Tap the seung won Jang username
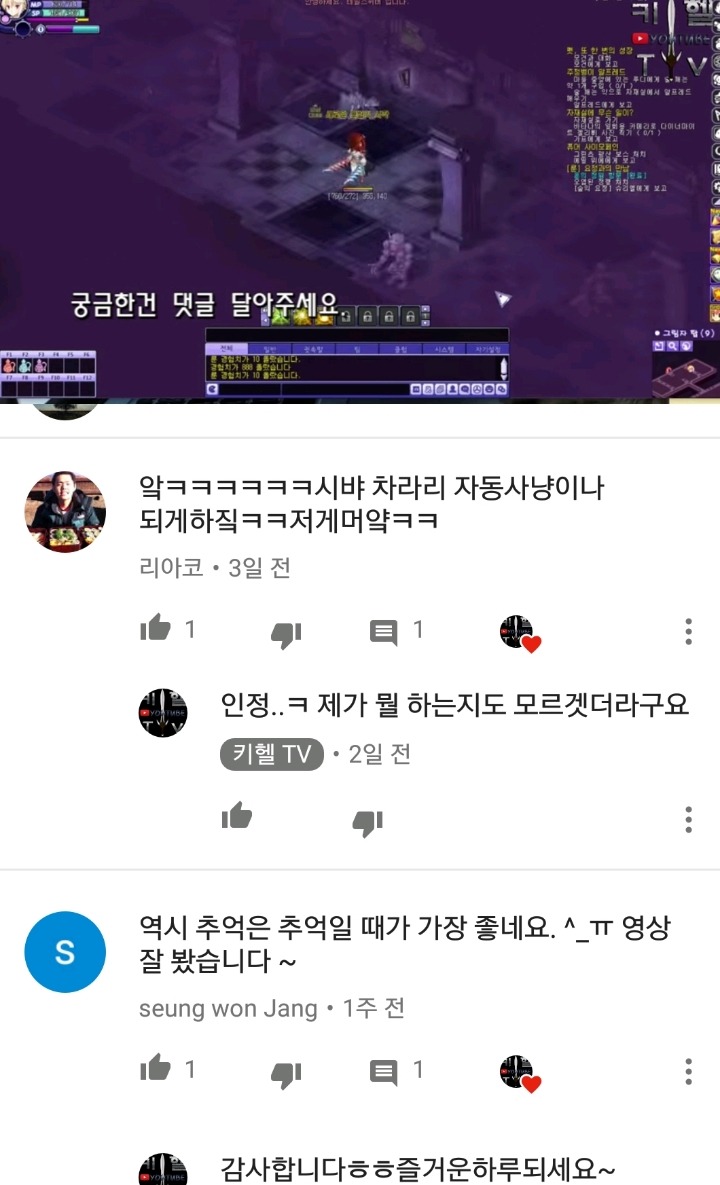This screenshot has width=720, height=1185. click(x=228, y=1008)
